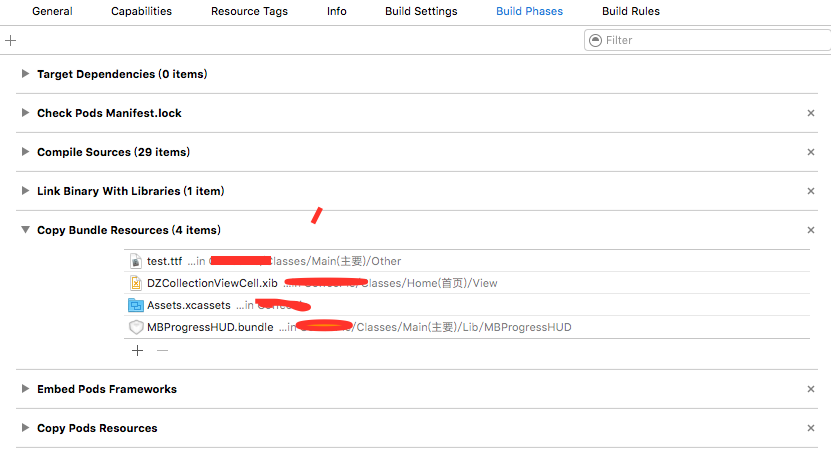Screen dimensions: 831x455
Task: Expand the Embed Pods Frameworks section
Action: (x=25, y=389)
